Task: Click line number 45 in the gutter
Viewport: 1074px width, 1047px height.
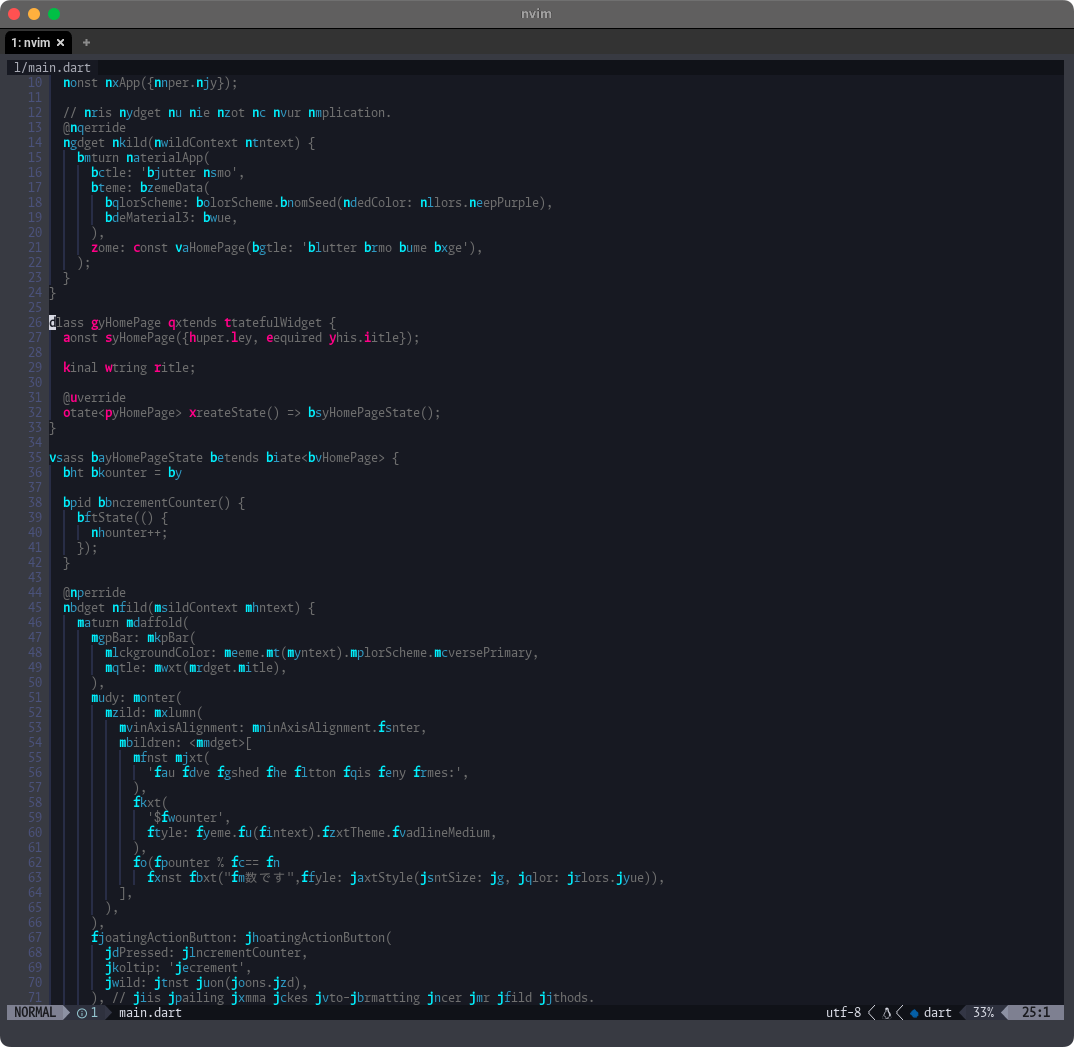Action: click(35, 607)
